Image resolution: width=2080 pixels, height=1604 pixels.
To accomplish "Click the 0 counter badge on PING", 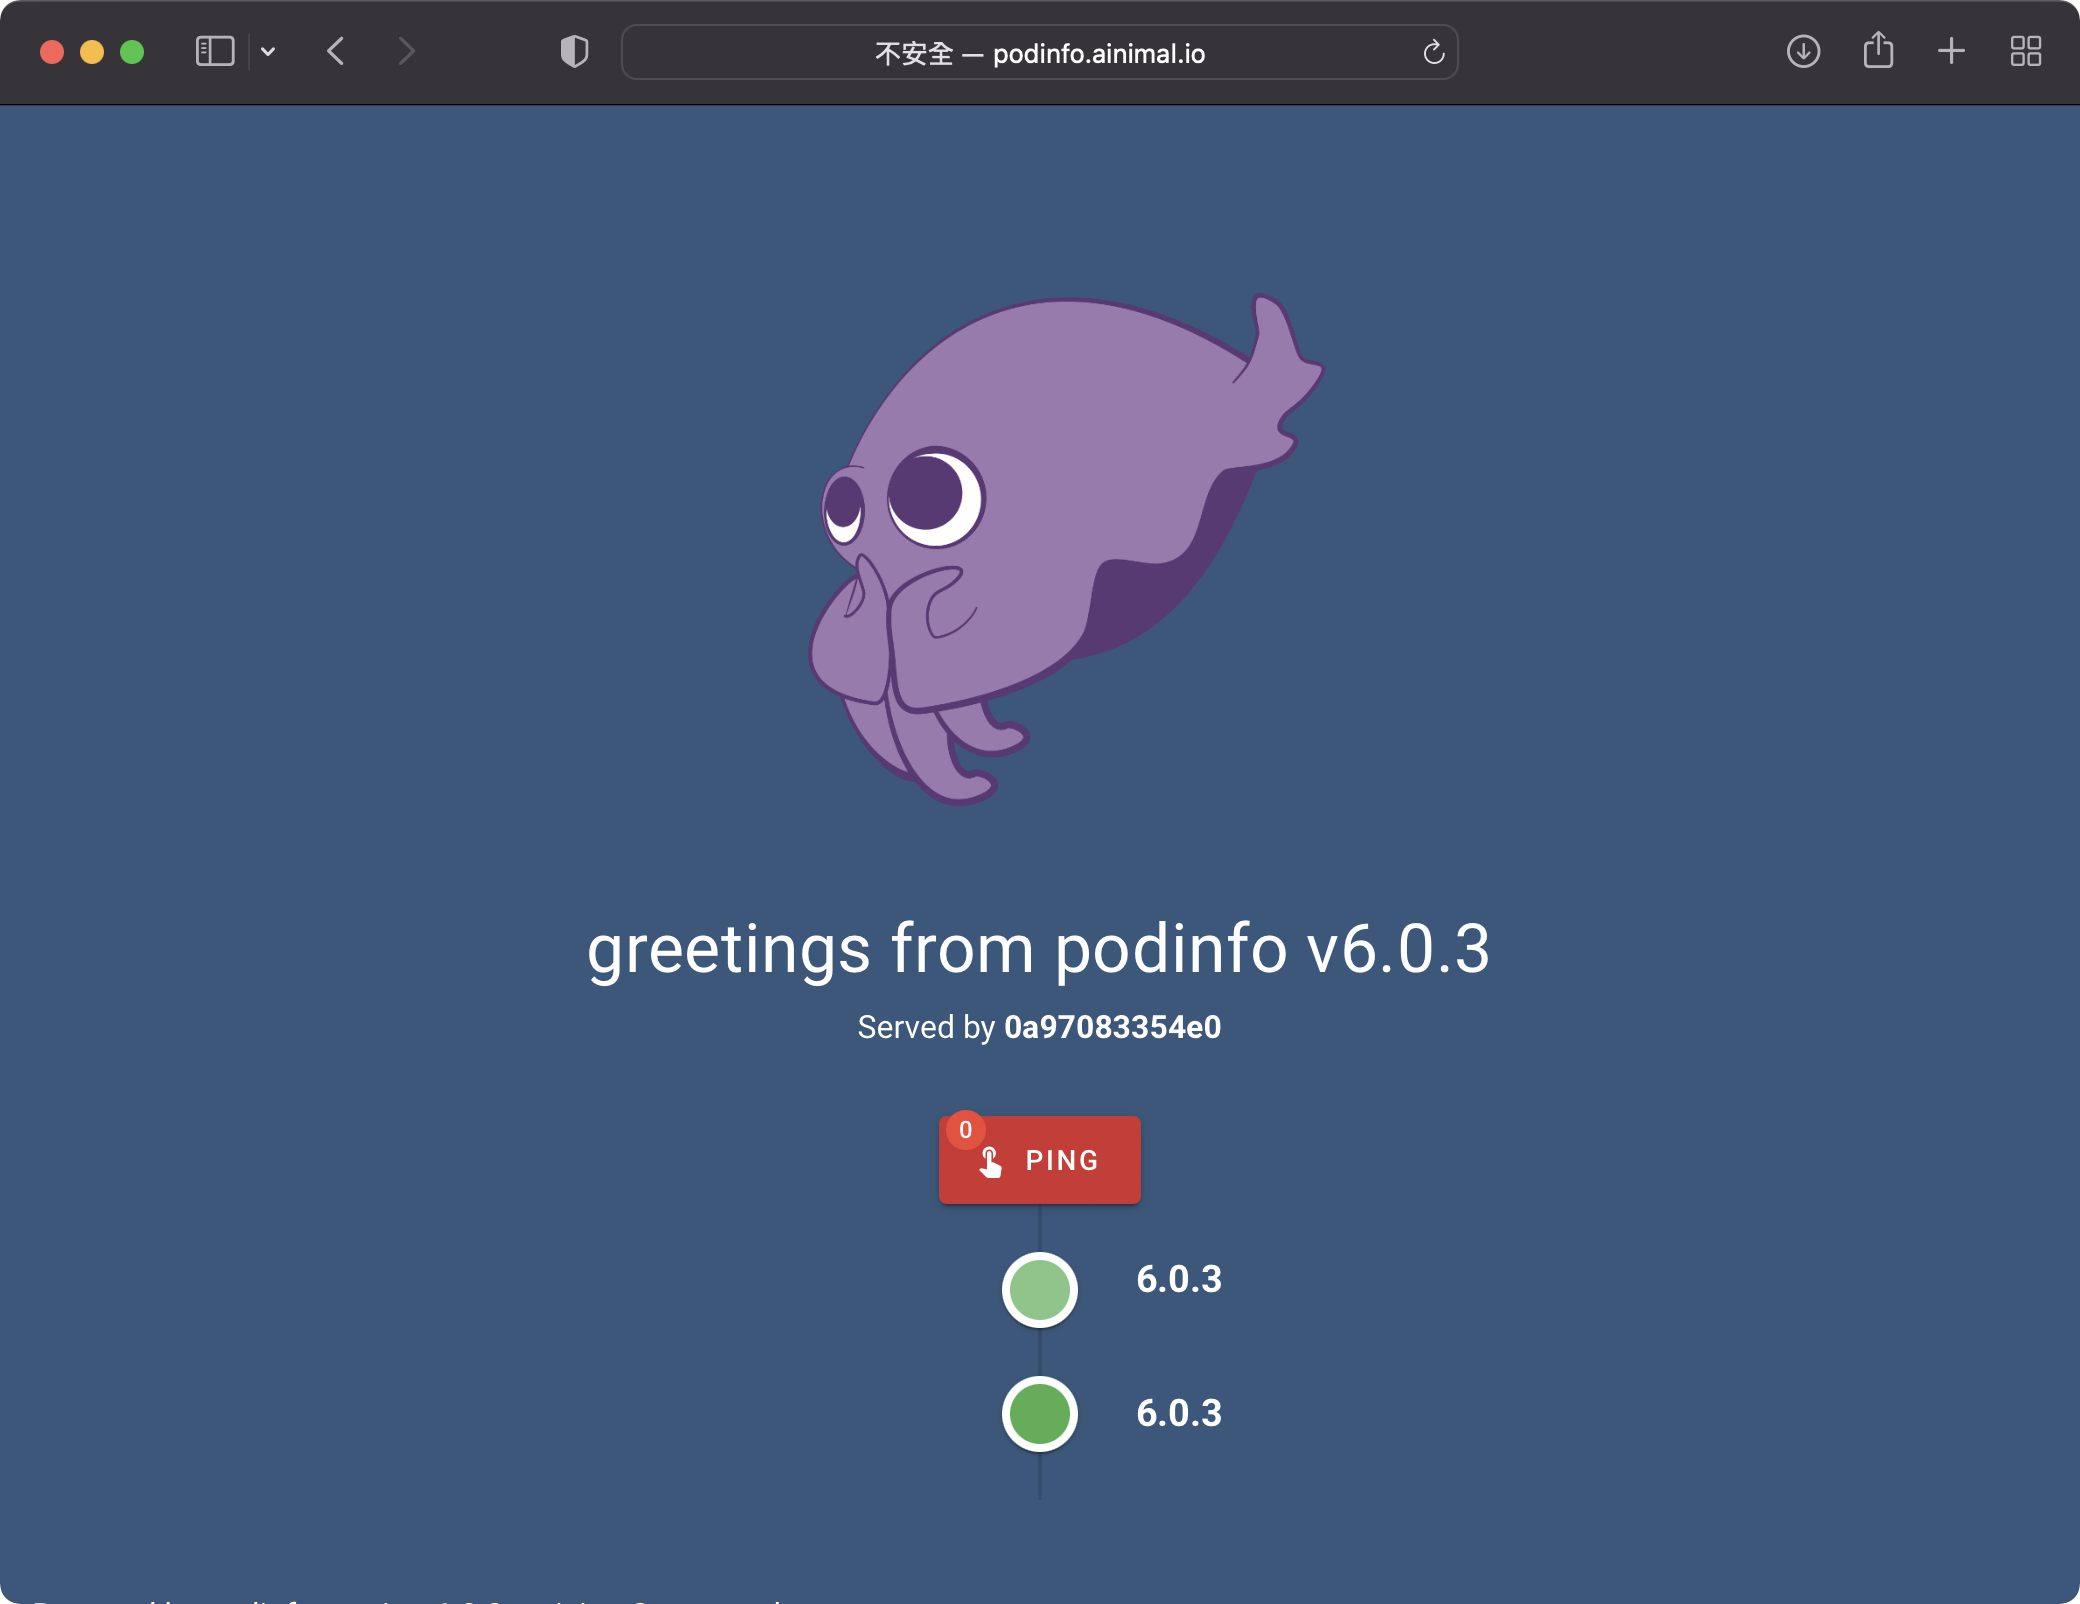I will [x=965, y=1130].
